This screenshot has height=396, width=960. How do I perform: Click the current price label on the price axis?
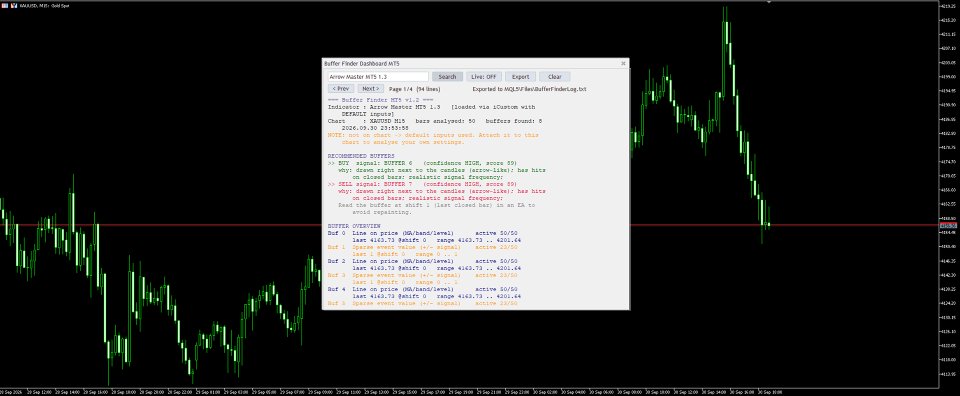pyautogui.click(x=949, y=225)
